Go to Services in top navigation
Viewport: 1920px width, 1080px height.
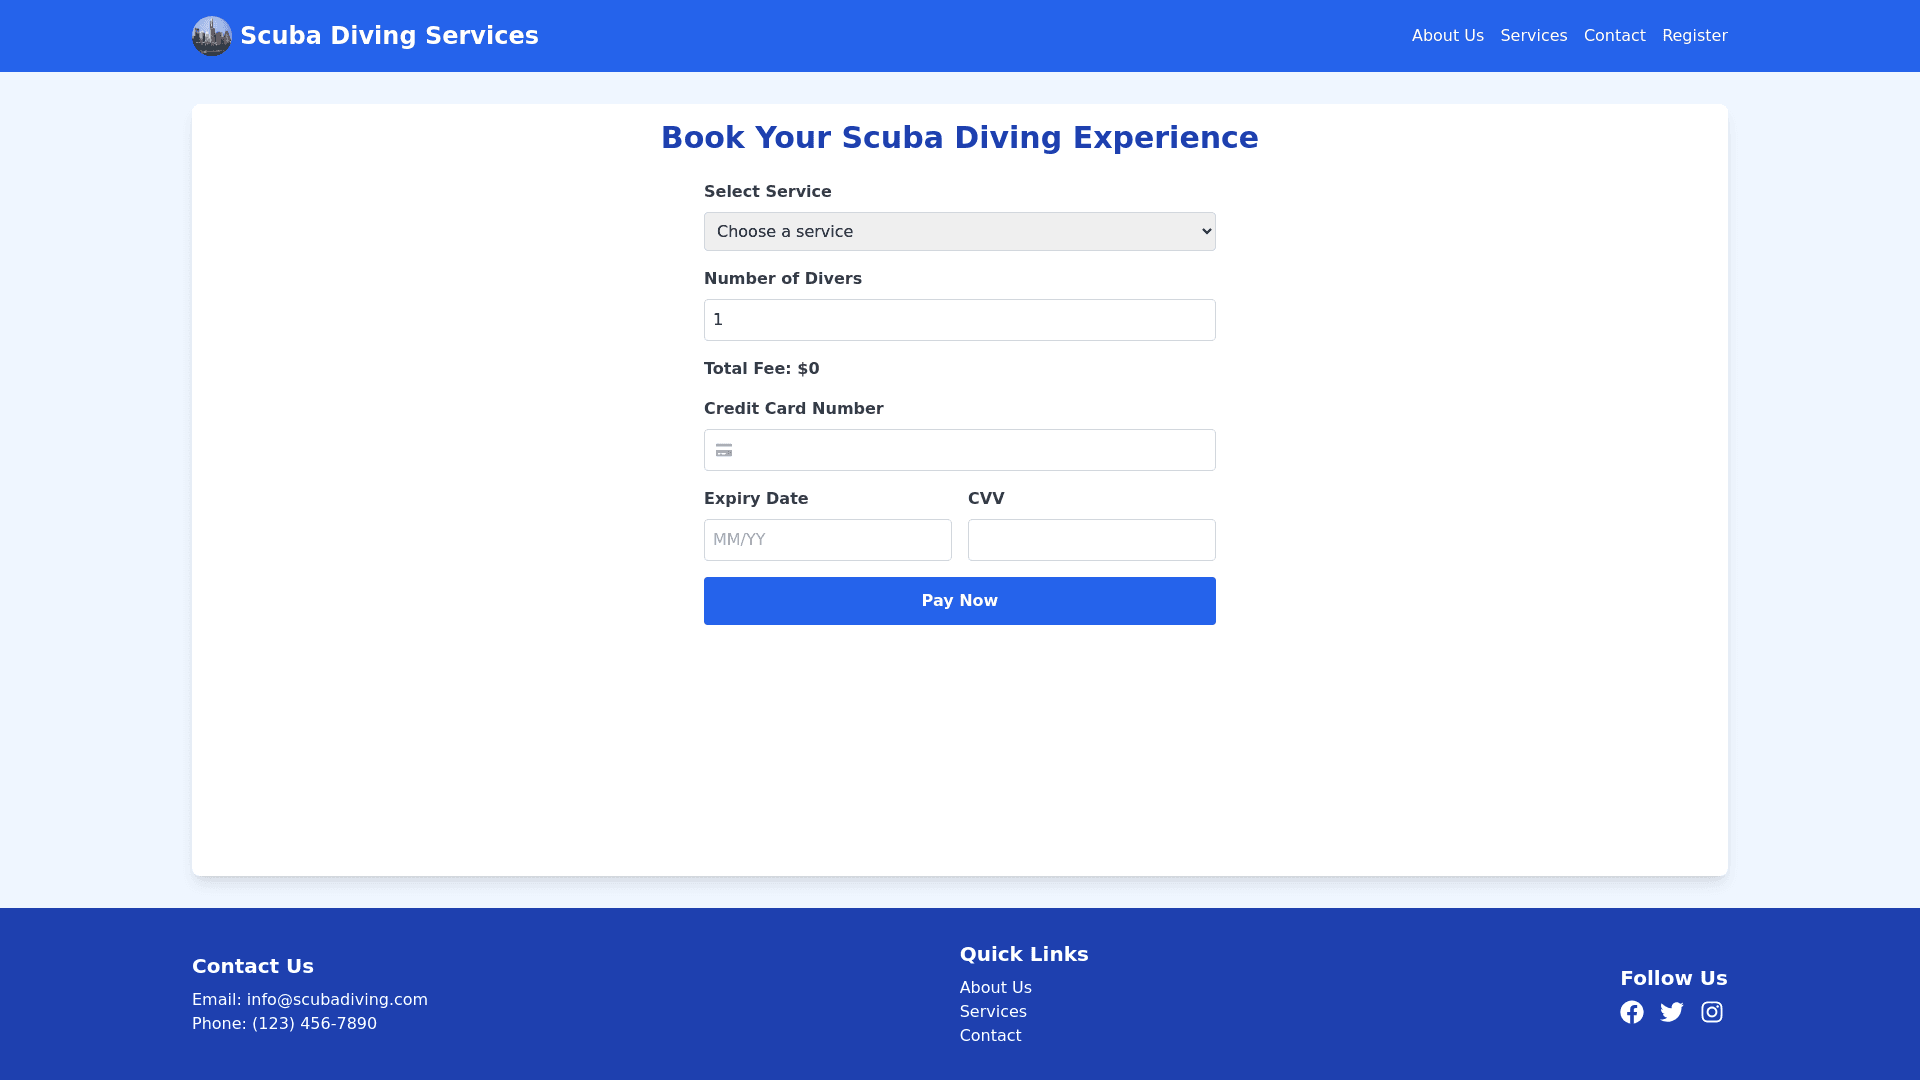click(1533, 36)
